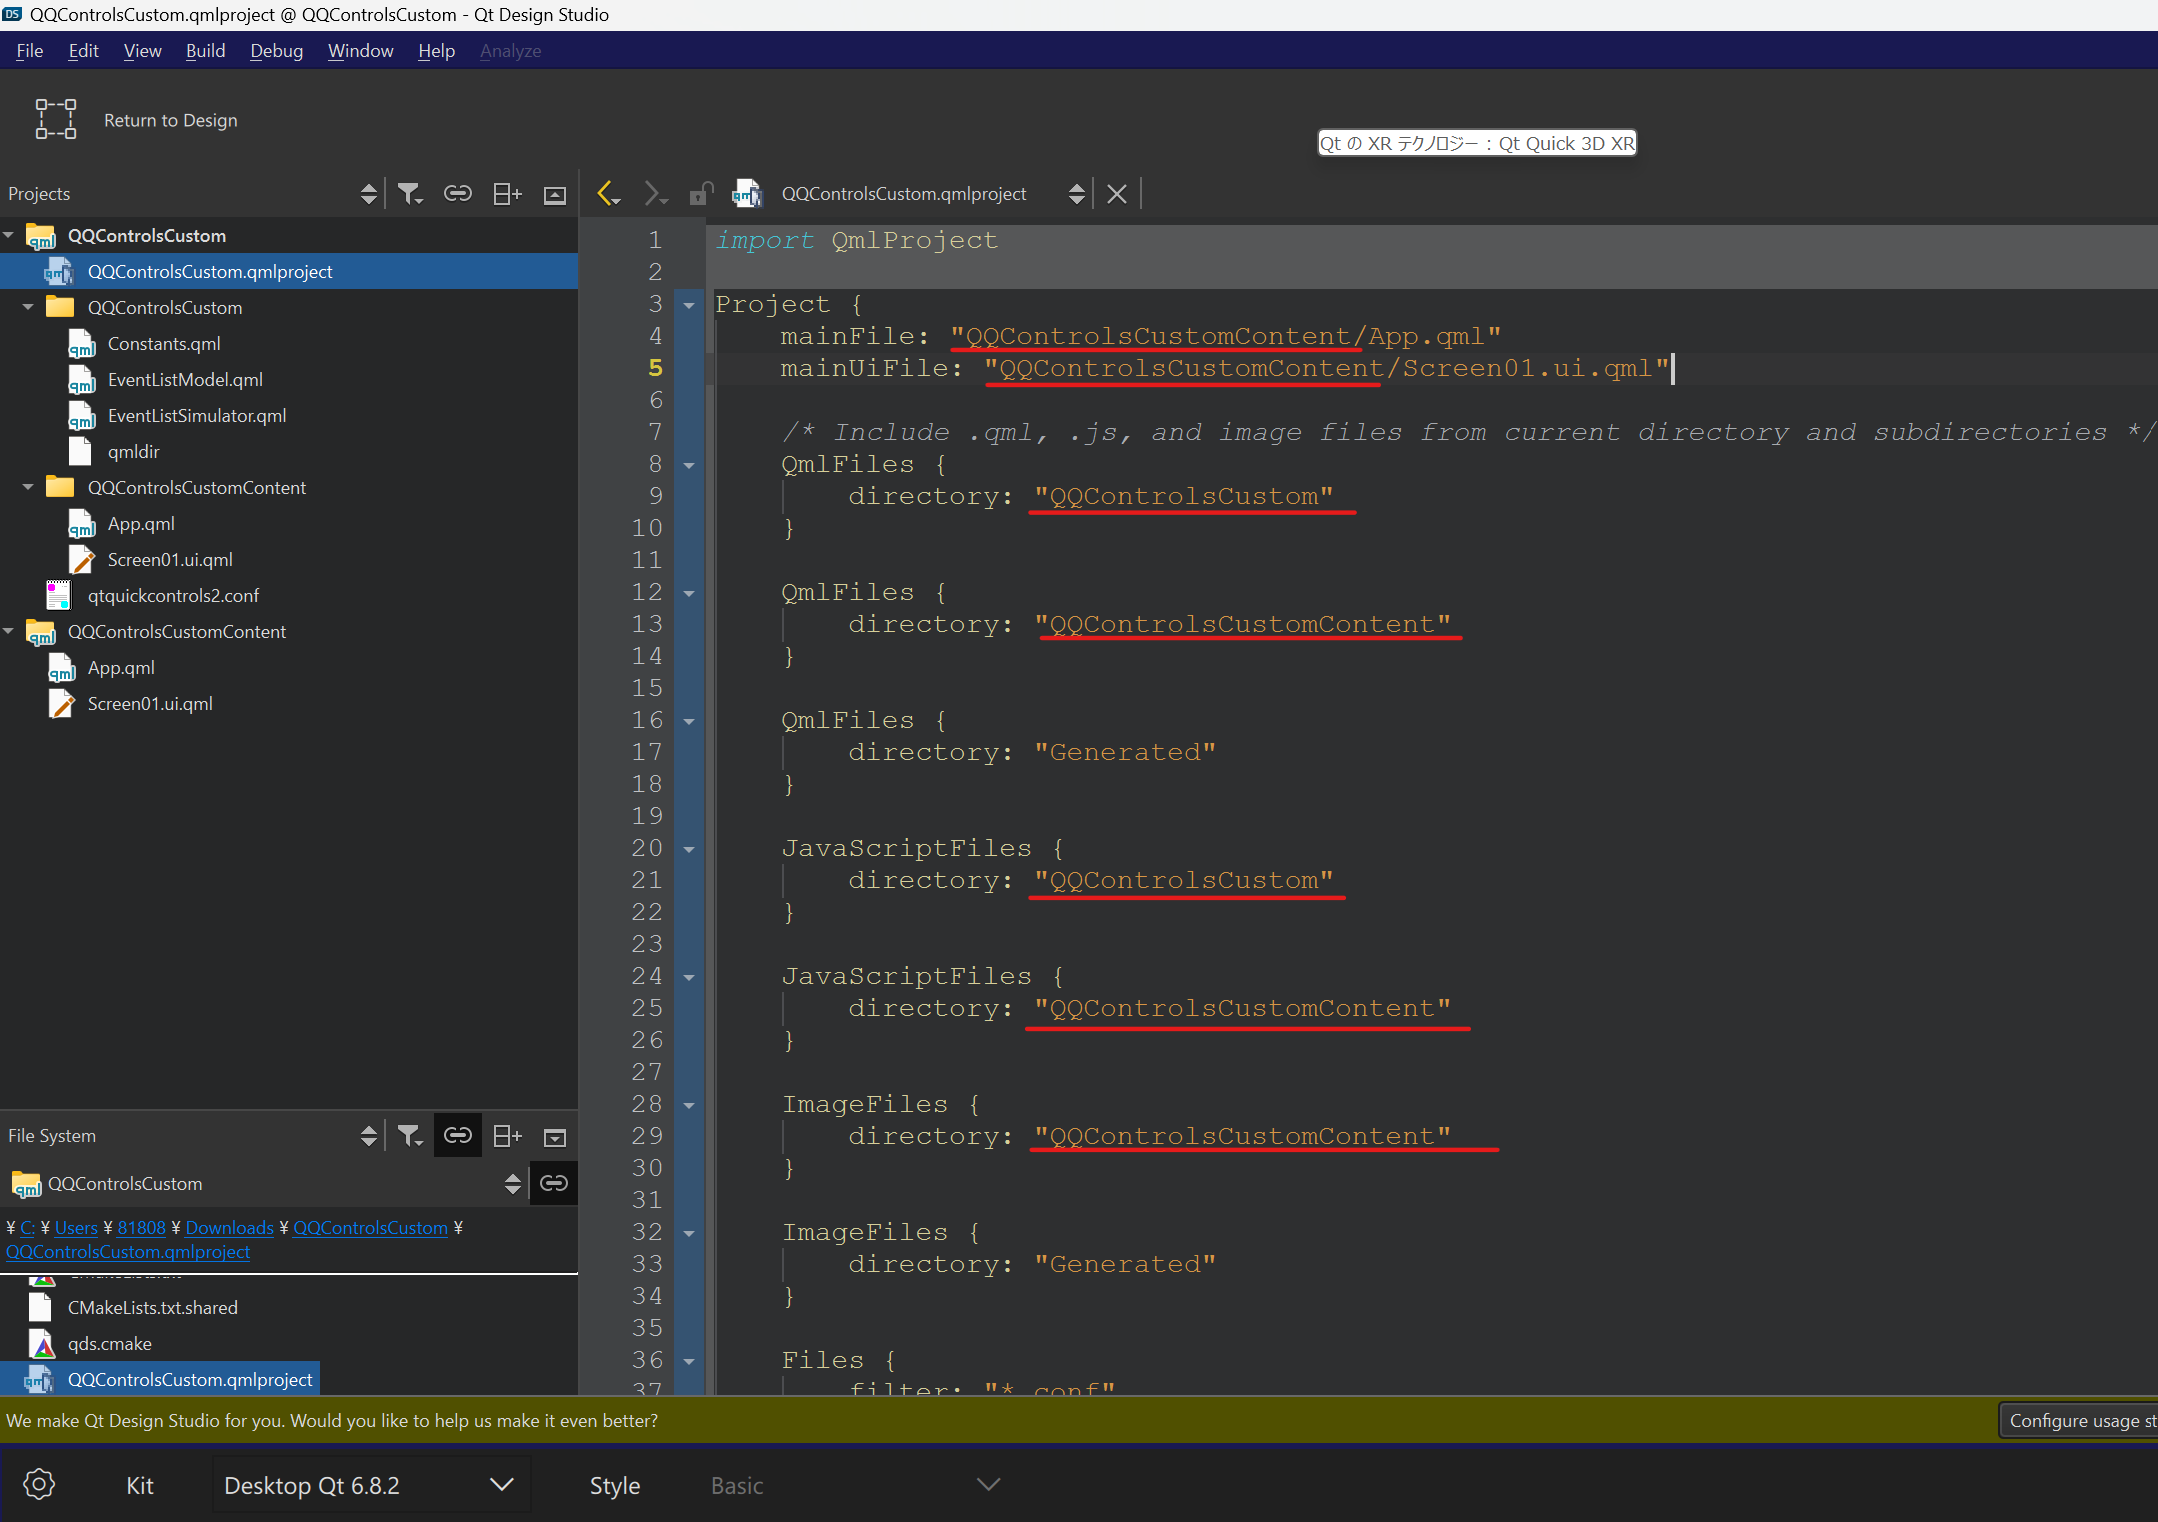Select CMakeLists.txt.shared in File System list
Viewport: 2158px width, 1522px height.
coord(152,1307)
